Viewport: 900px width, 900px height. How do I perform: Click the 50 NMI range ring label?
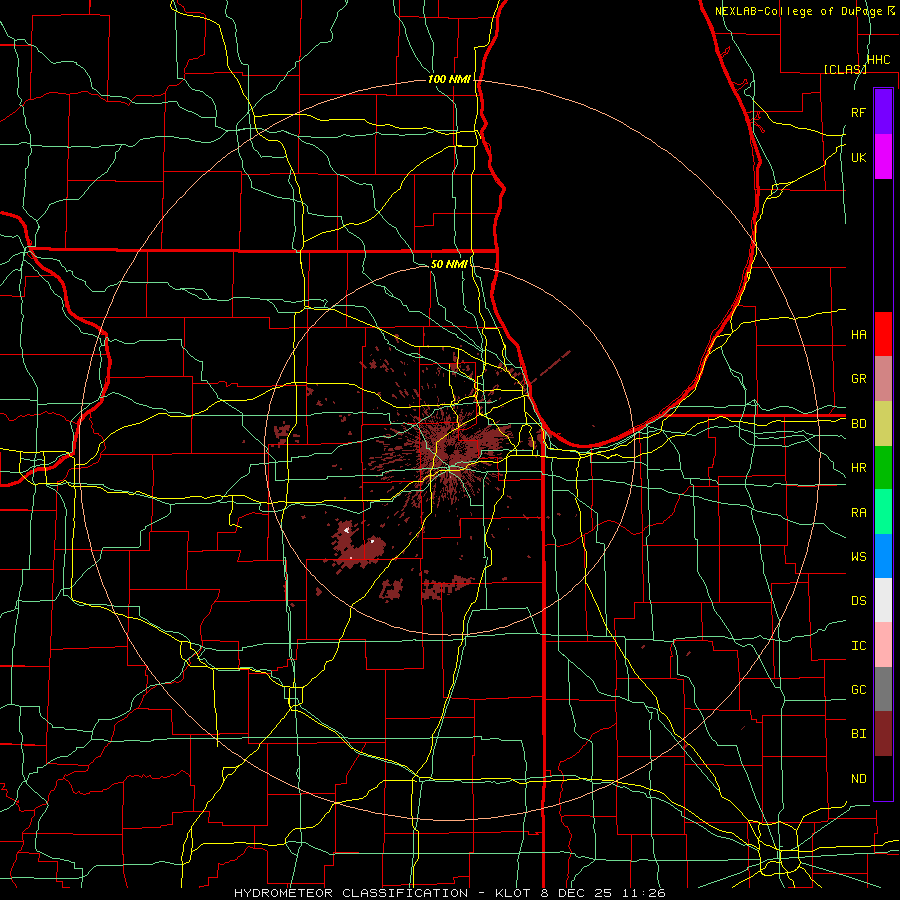pos(449,264)
